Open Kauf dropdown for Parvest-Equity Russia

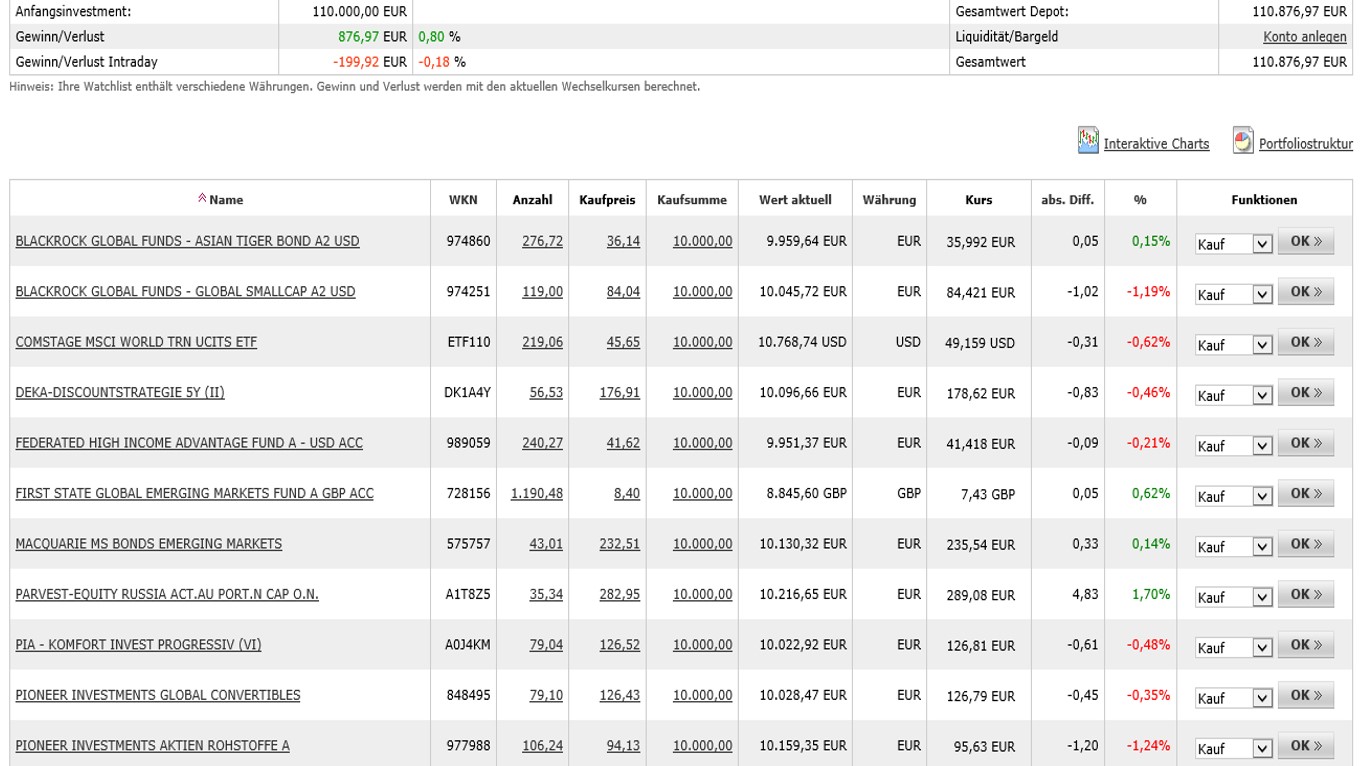coord(1262,596)
